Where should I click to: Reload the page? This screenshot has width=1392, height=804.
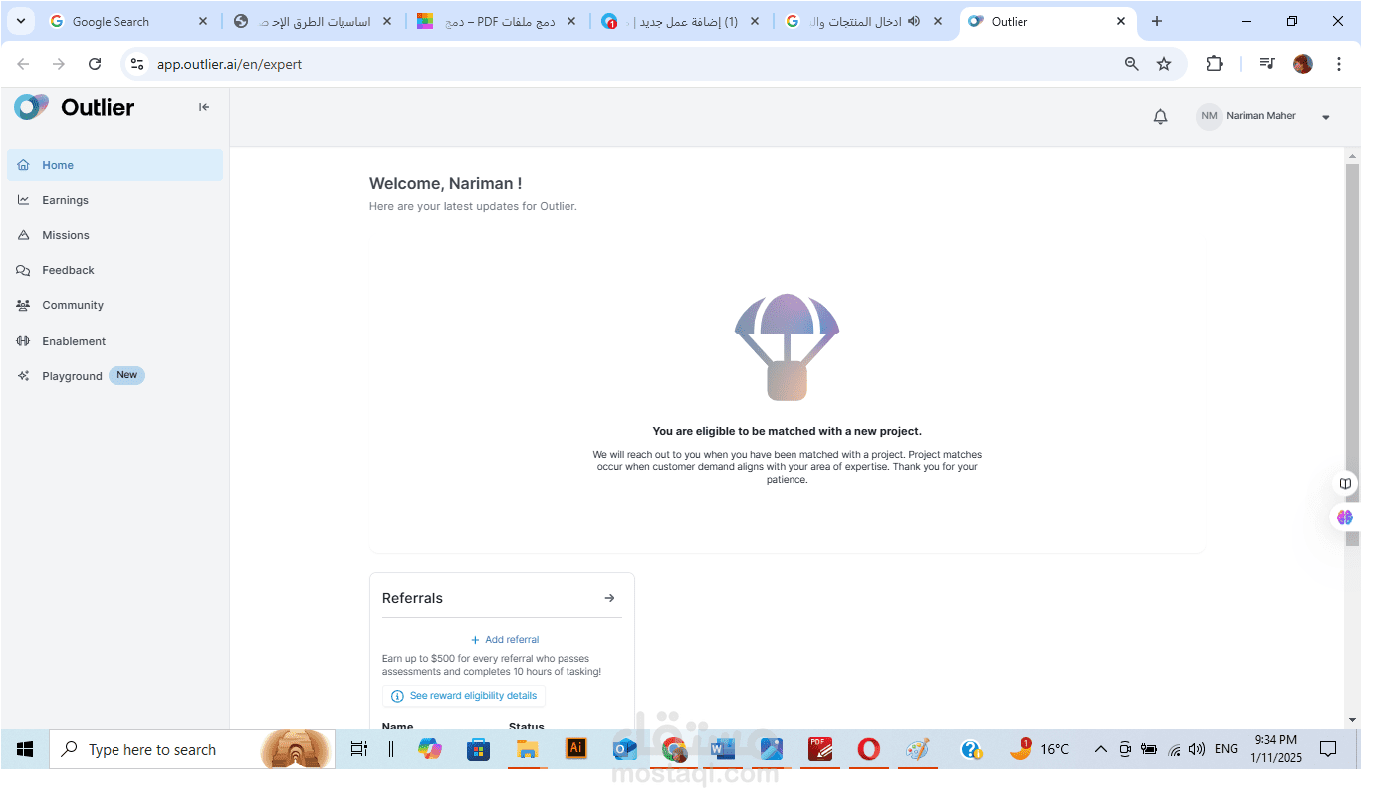click(x=95, y=64)
